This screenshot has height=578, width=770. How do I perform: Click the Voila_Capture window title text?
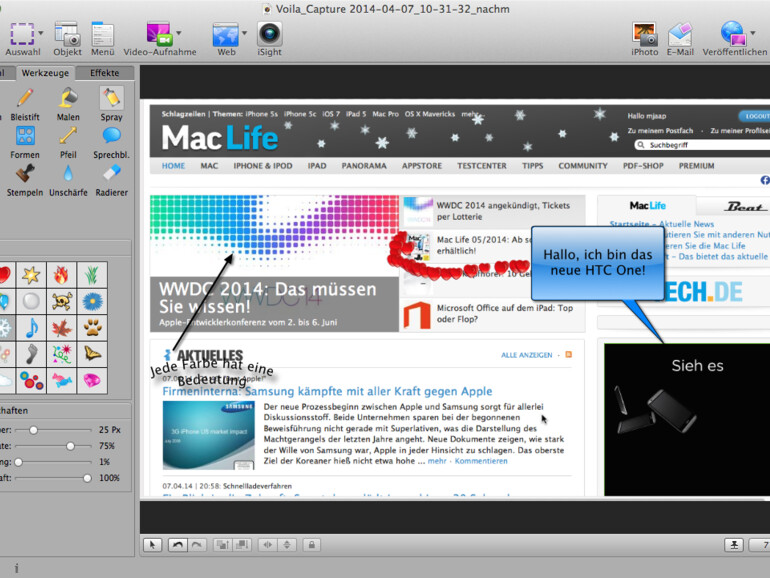point(392,9)
